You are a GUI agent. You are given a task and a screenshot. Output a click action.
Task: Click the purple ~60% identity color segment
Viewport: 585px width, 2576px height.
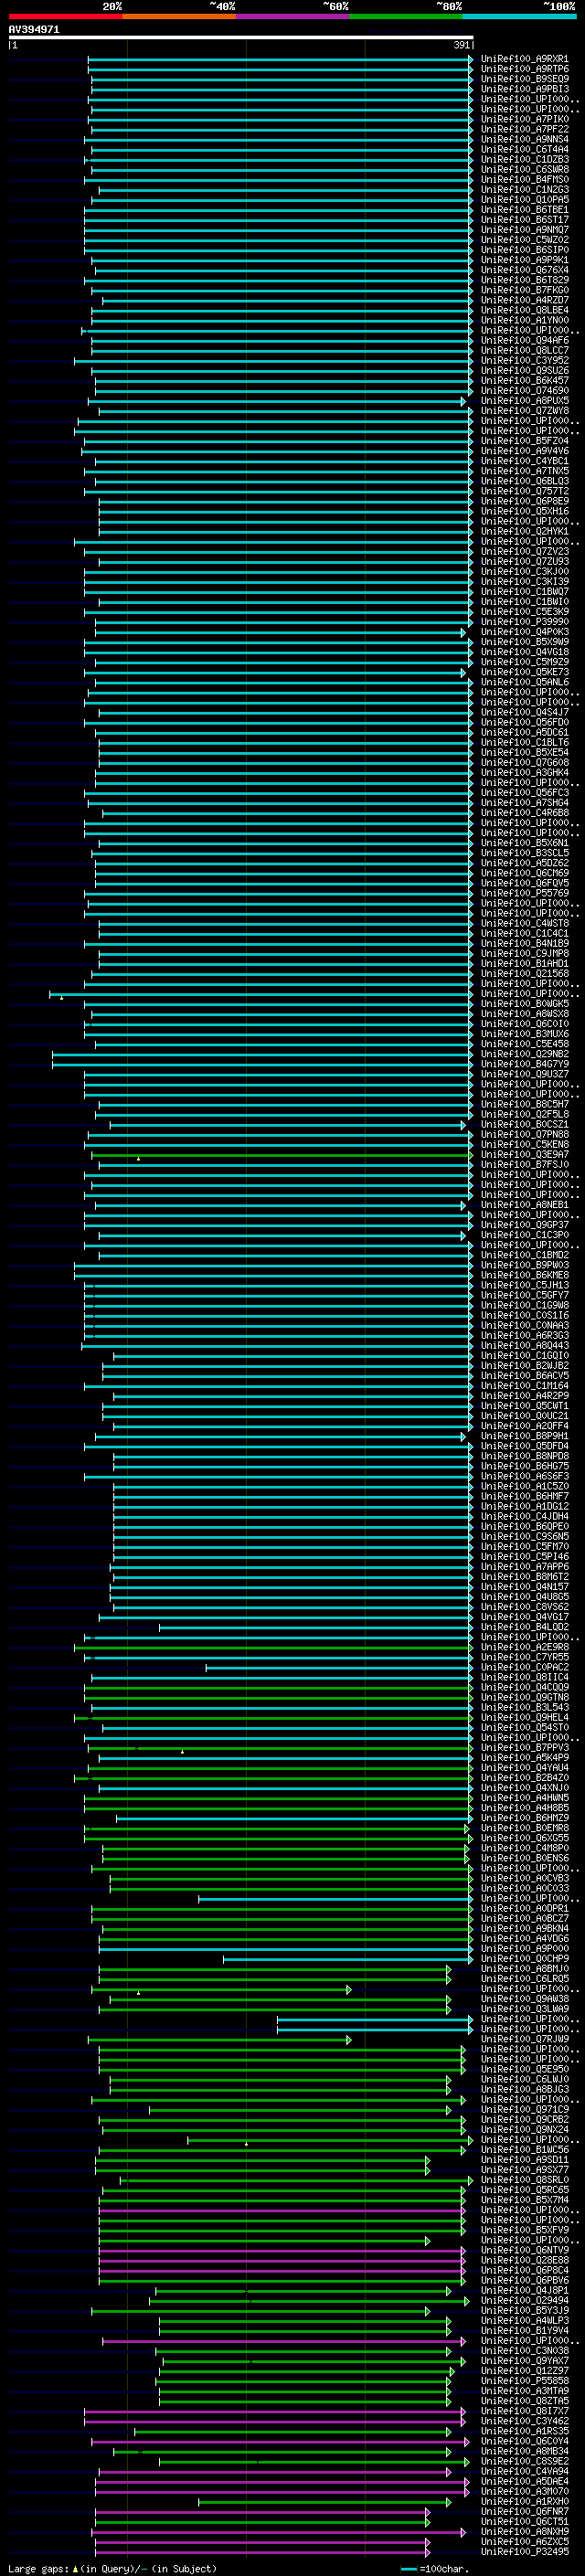pyautogui.click(x=293, y=16)
